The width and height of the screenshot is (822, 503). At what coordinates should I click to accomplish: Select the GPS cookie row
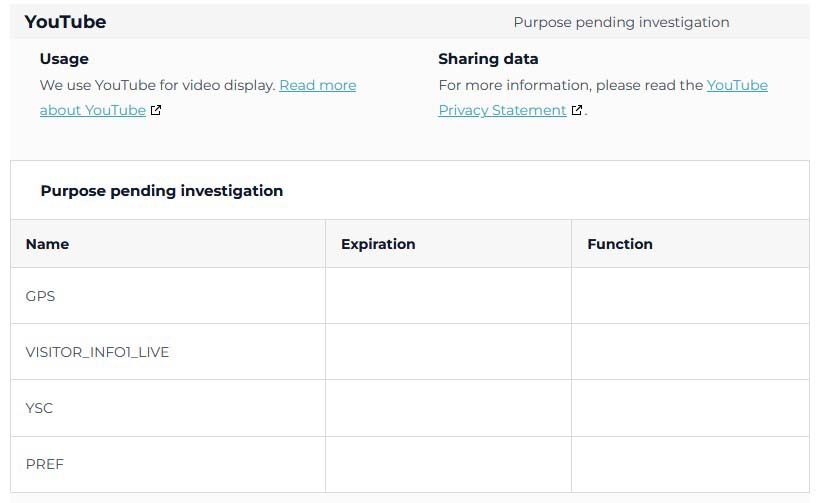pyautogui.click(x=40, y=296)
